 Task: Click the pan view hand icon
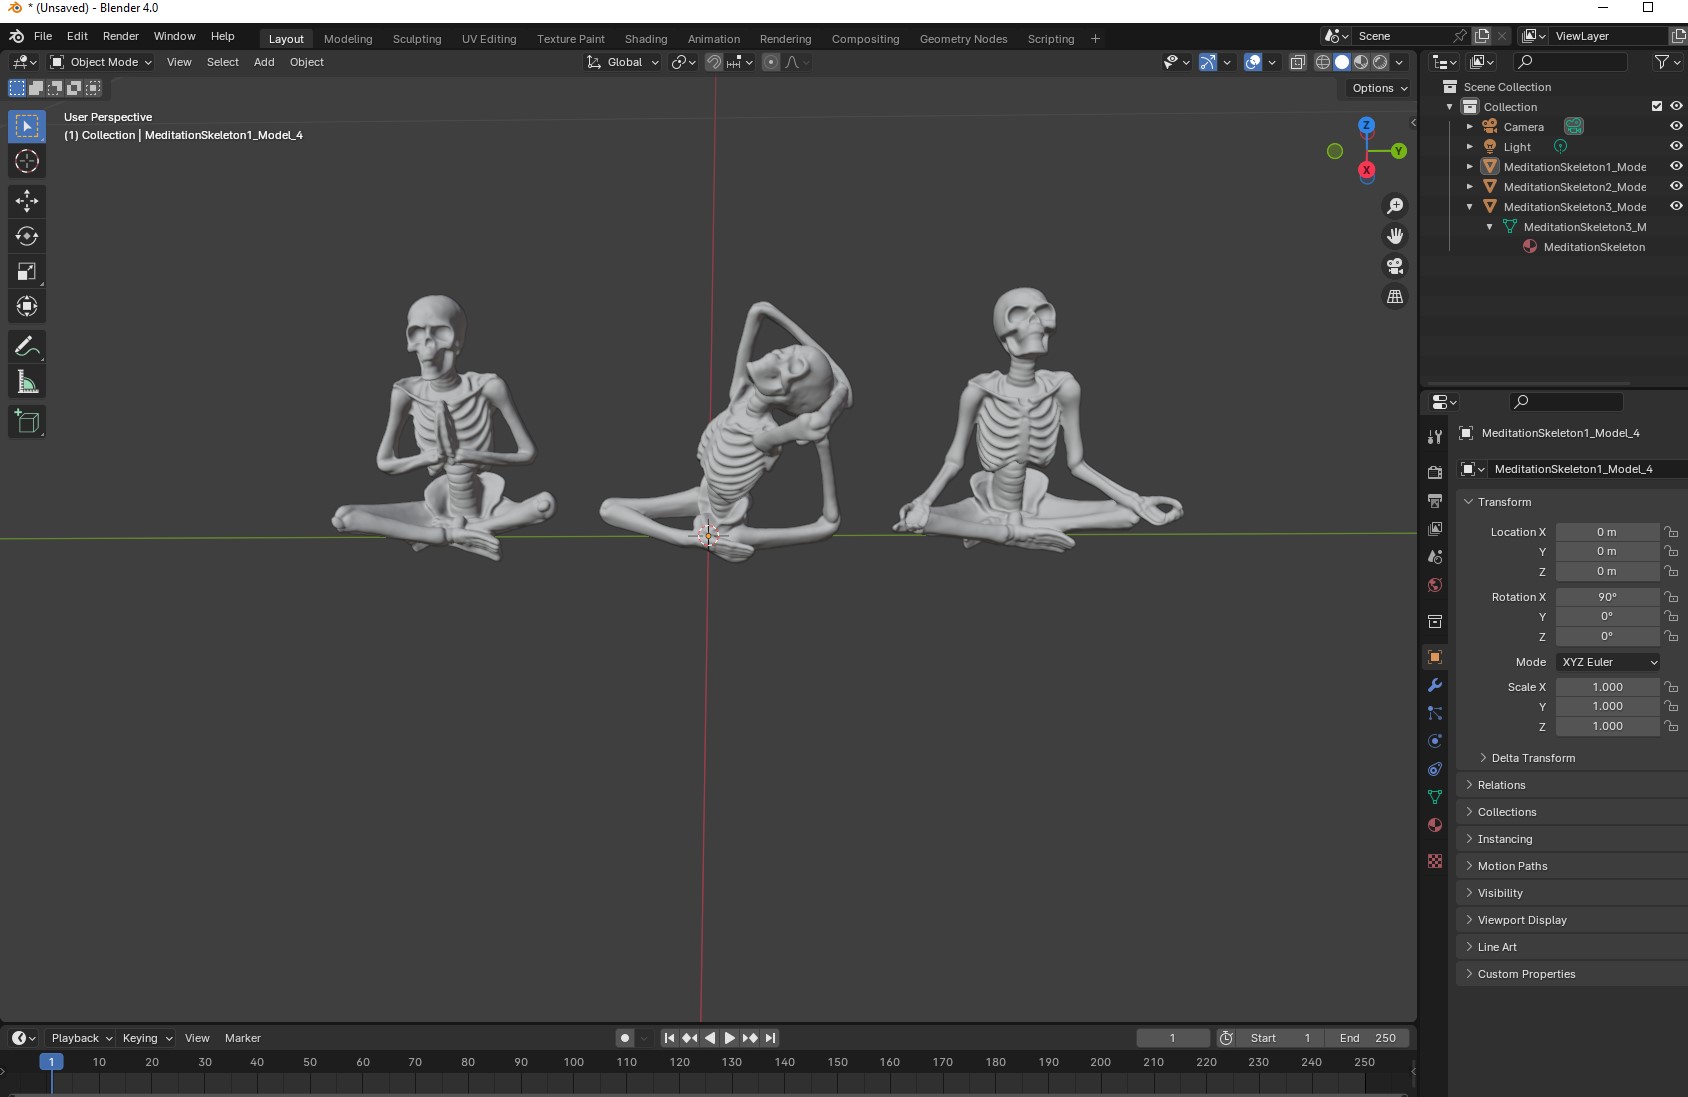[1394, 236]
